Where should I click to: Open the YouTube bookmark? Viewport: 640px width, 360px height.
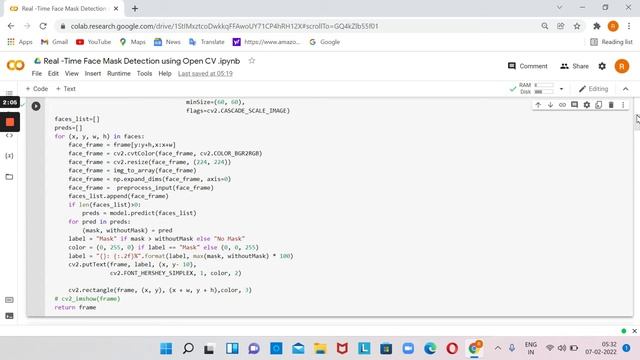93,42
